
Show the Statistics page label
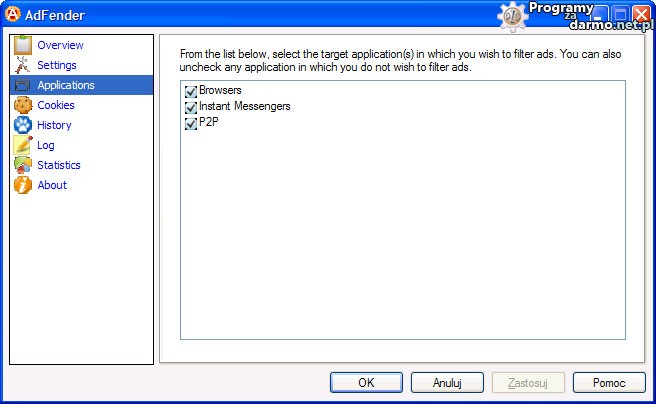pyautogui.click(x=59, y=165)
